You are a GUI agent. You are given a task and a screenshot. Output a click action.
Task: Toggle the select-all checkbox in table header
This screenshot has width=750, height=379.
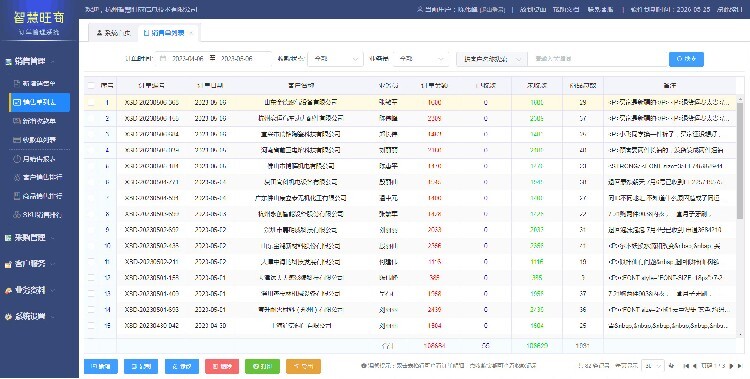[91, 86]
